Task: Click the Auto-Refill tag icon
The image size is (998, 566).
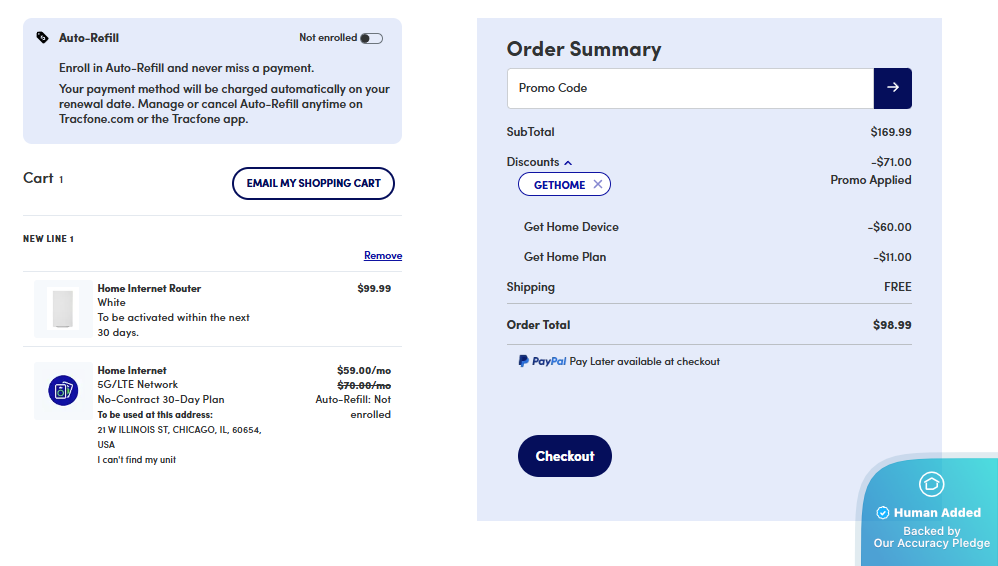Action: 42,38
